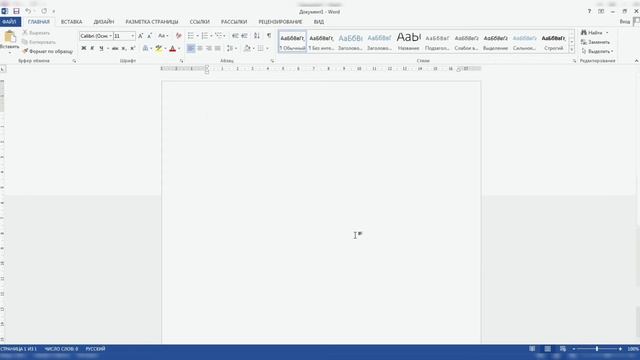Screen dimensions: 640x360
Task: Click the paragraph shading paint bucket
Action: tap(247, 48)
